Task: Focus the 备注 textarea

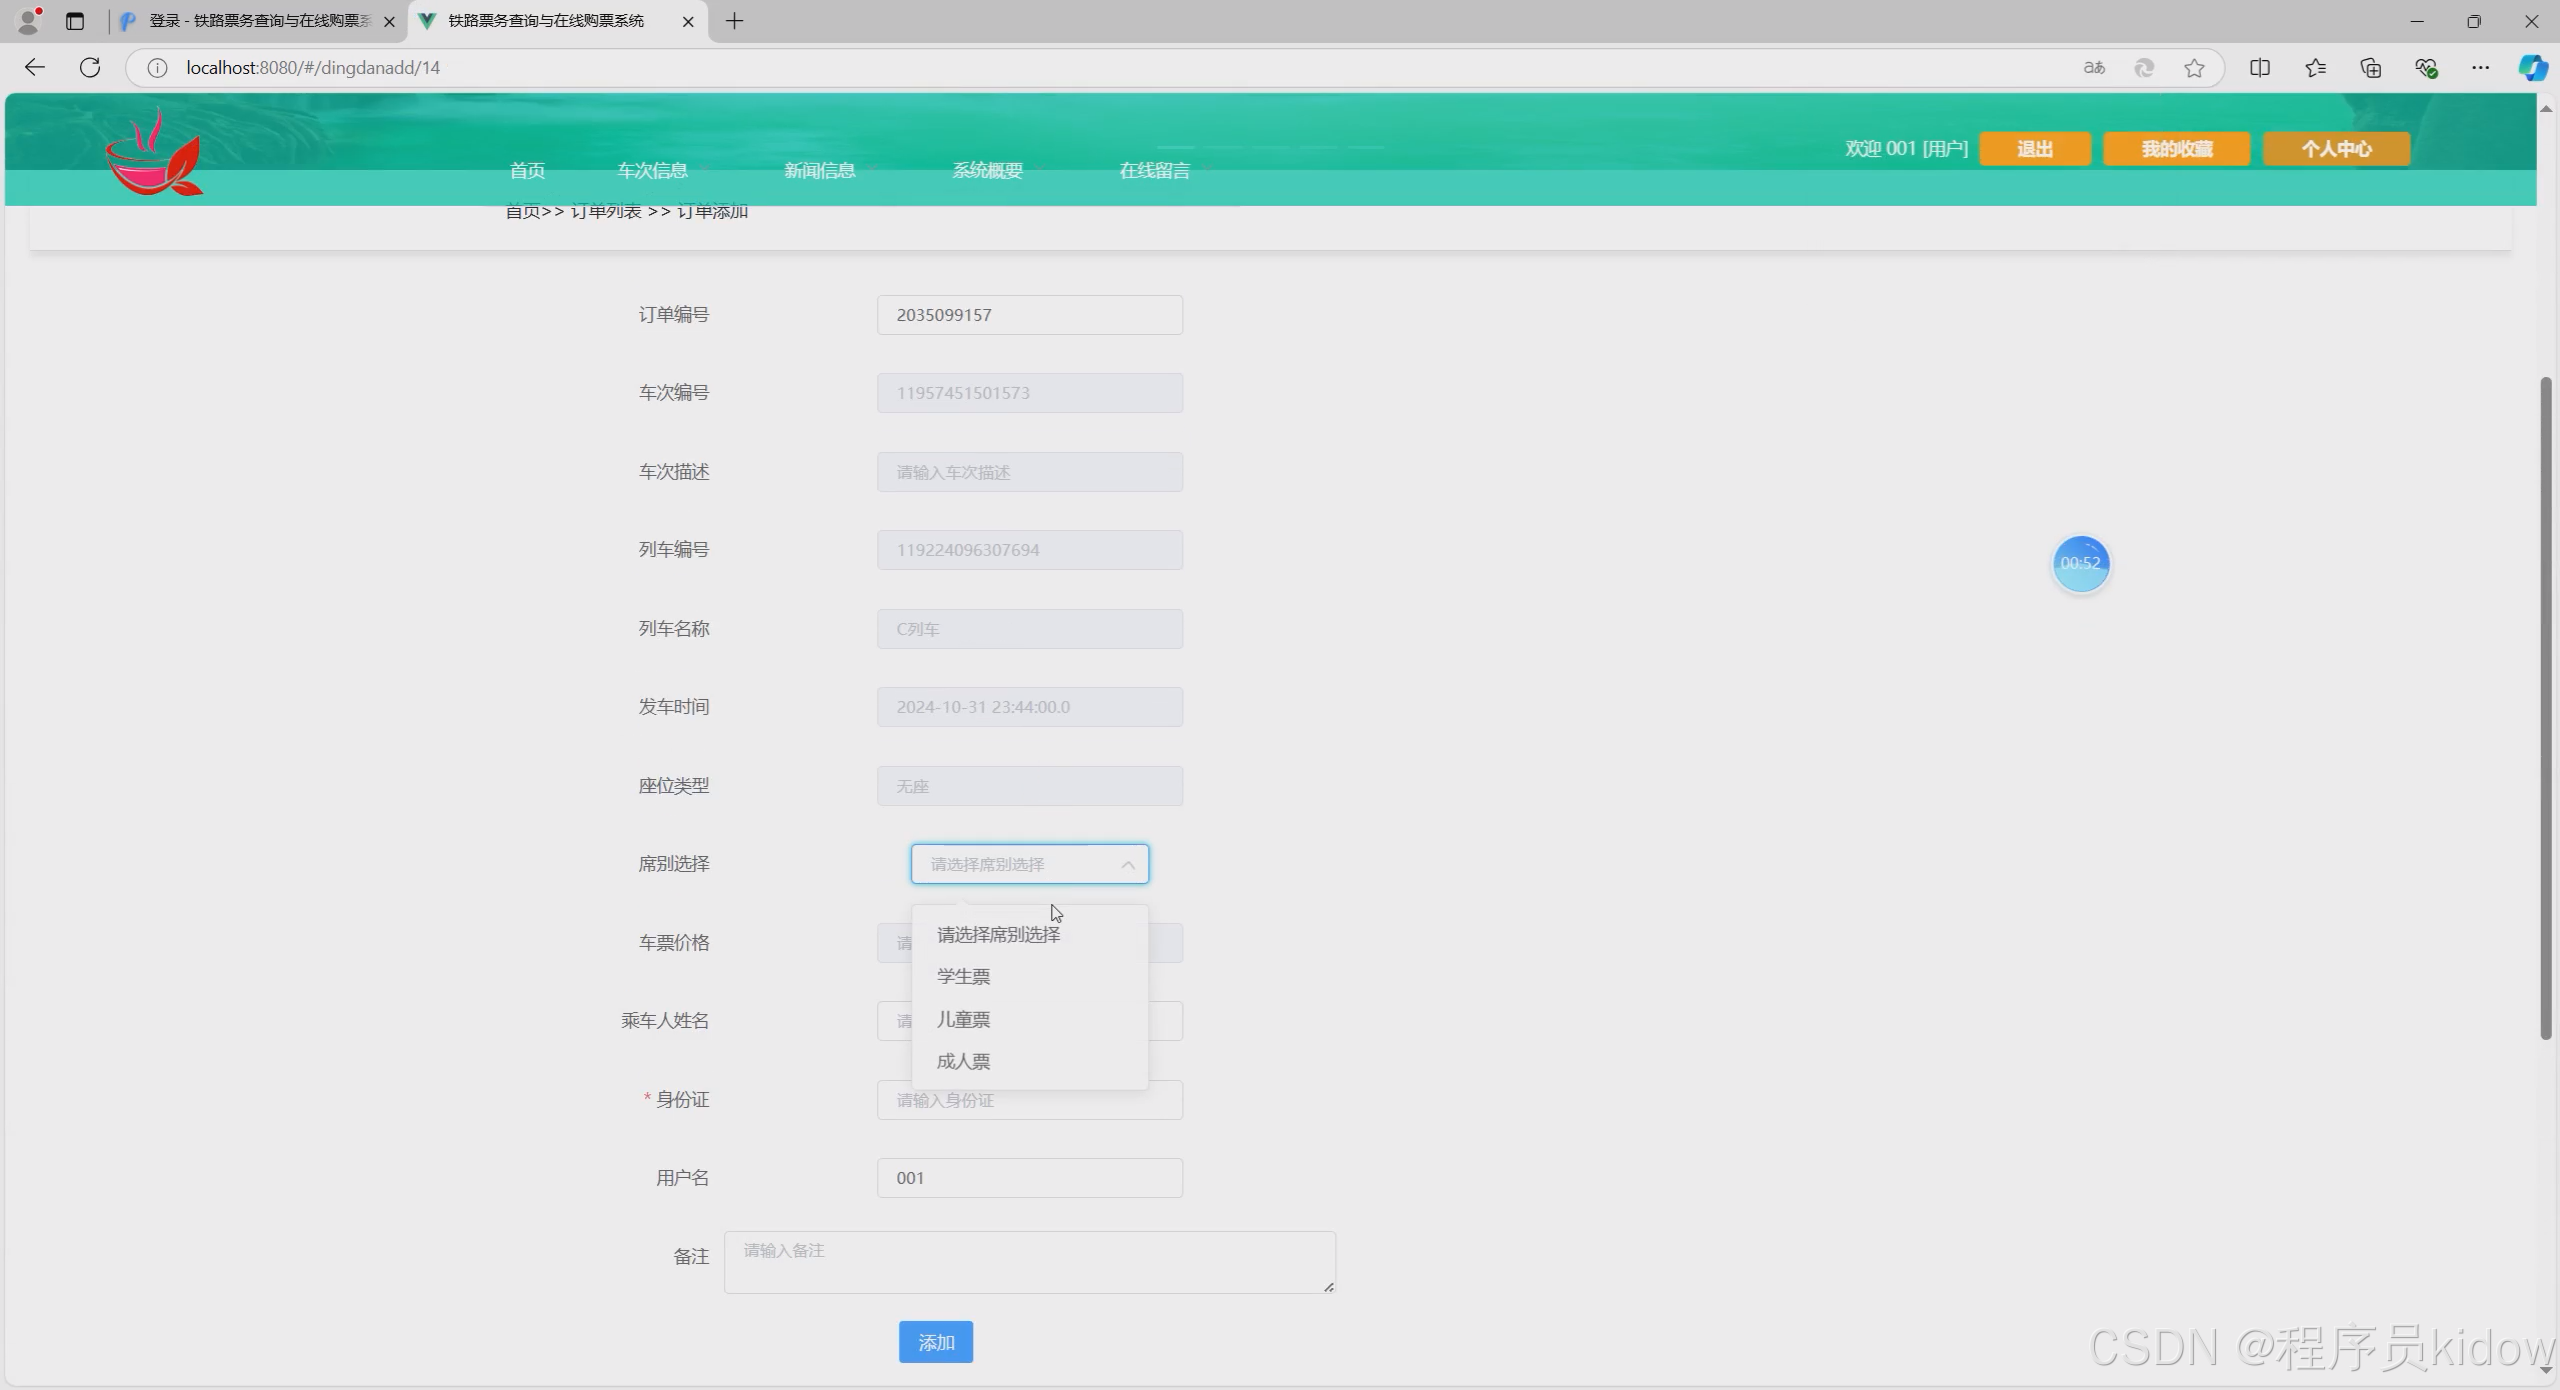Action: coord(1030,1262)
